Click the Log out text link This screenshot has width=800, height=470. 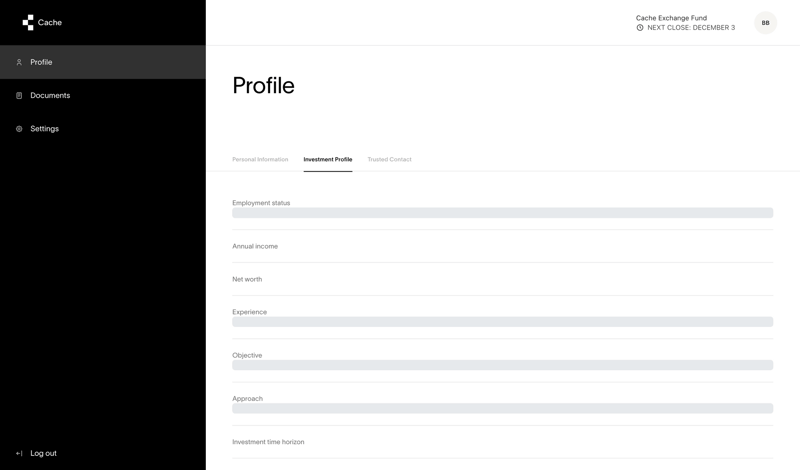click(43, 453)
